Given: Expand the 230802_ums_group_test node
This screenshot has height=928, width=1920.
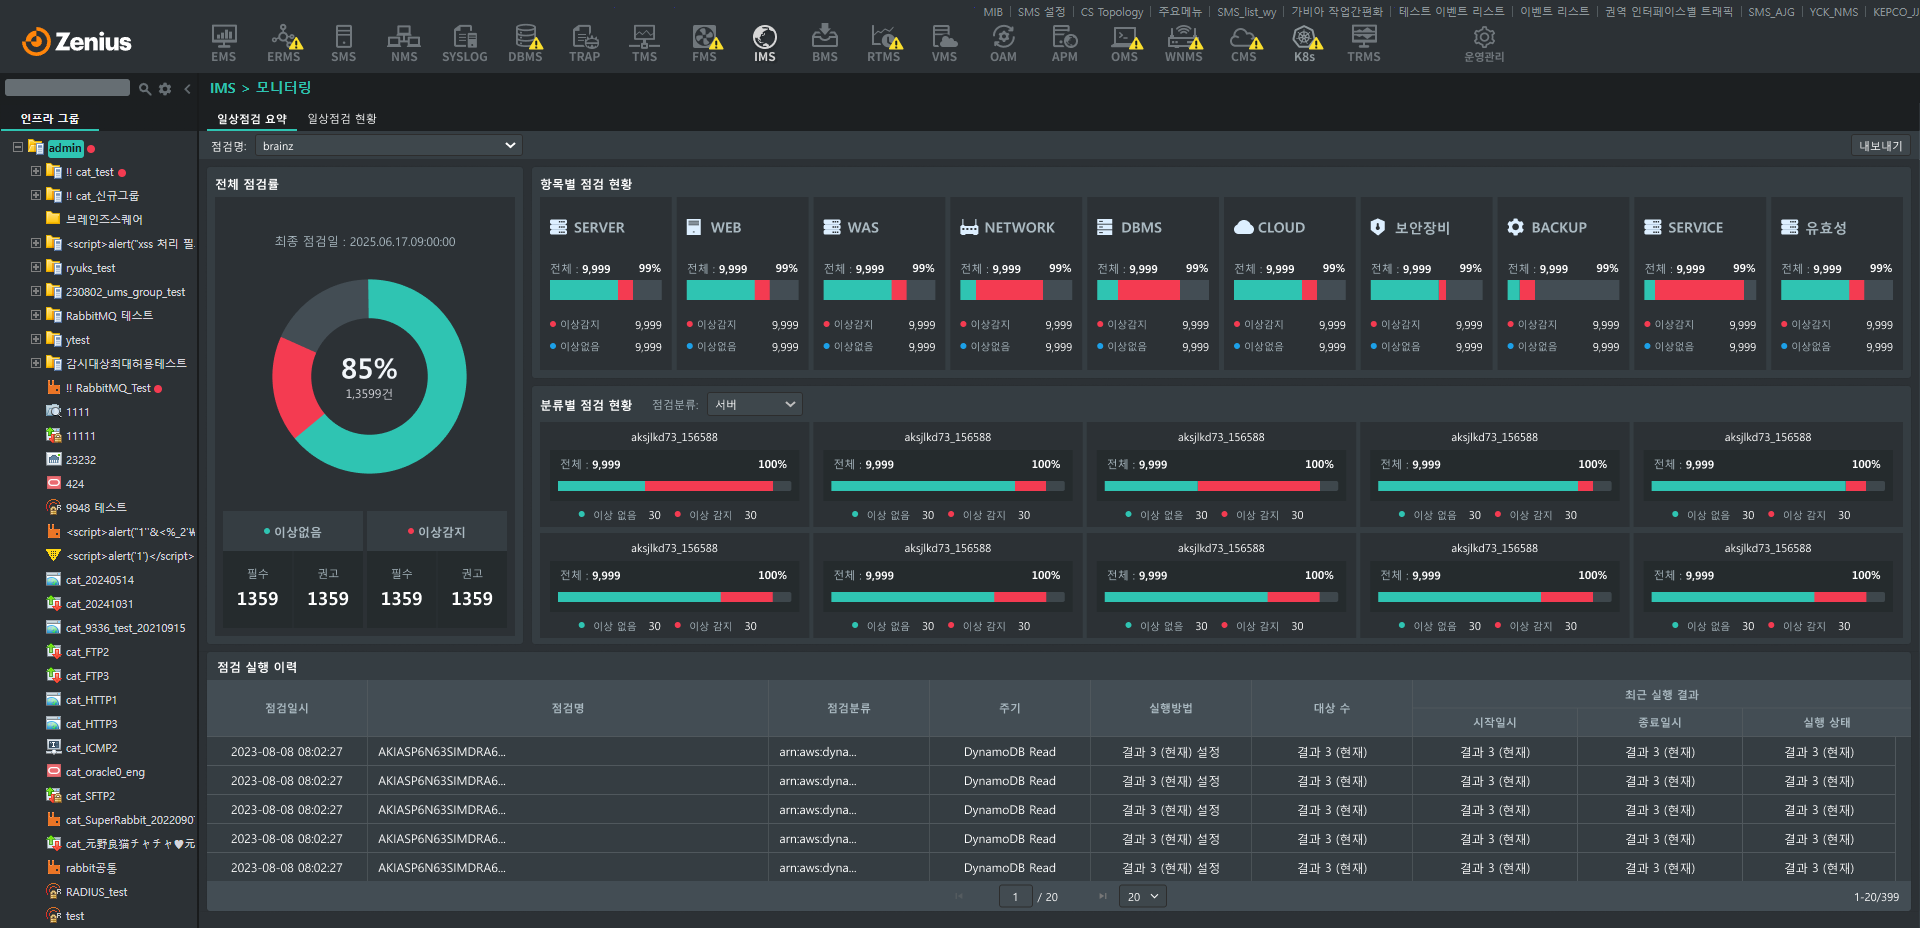Looking at the screenshot, I should coord(36,291).
